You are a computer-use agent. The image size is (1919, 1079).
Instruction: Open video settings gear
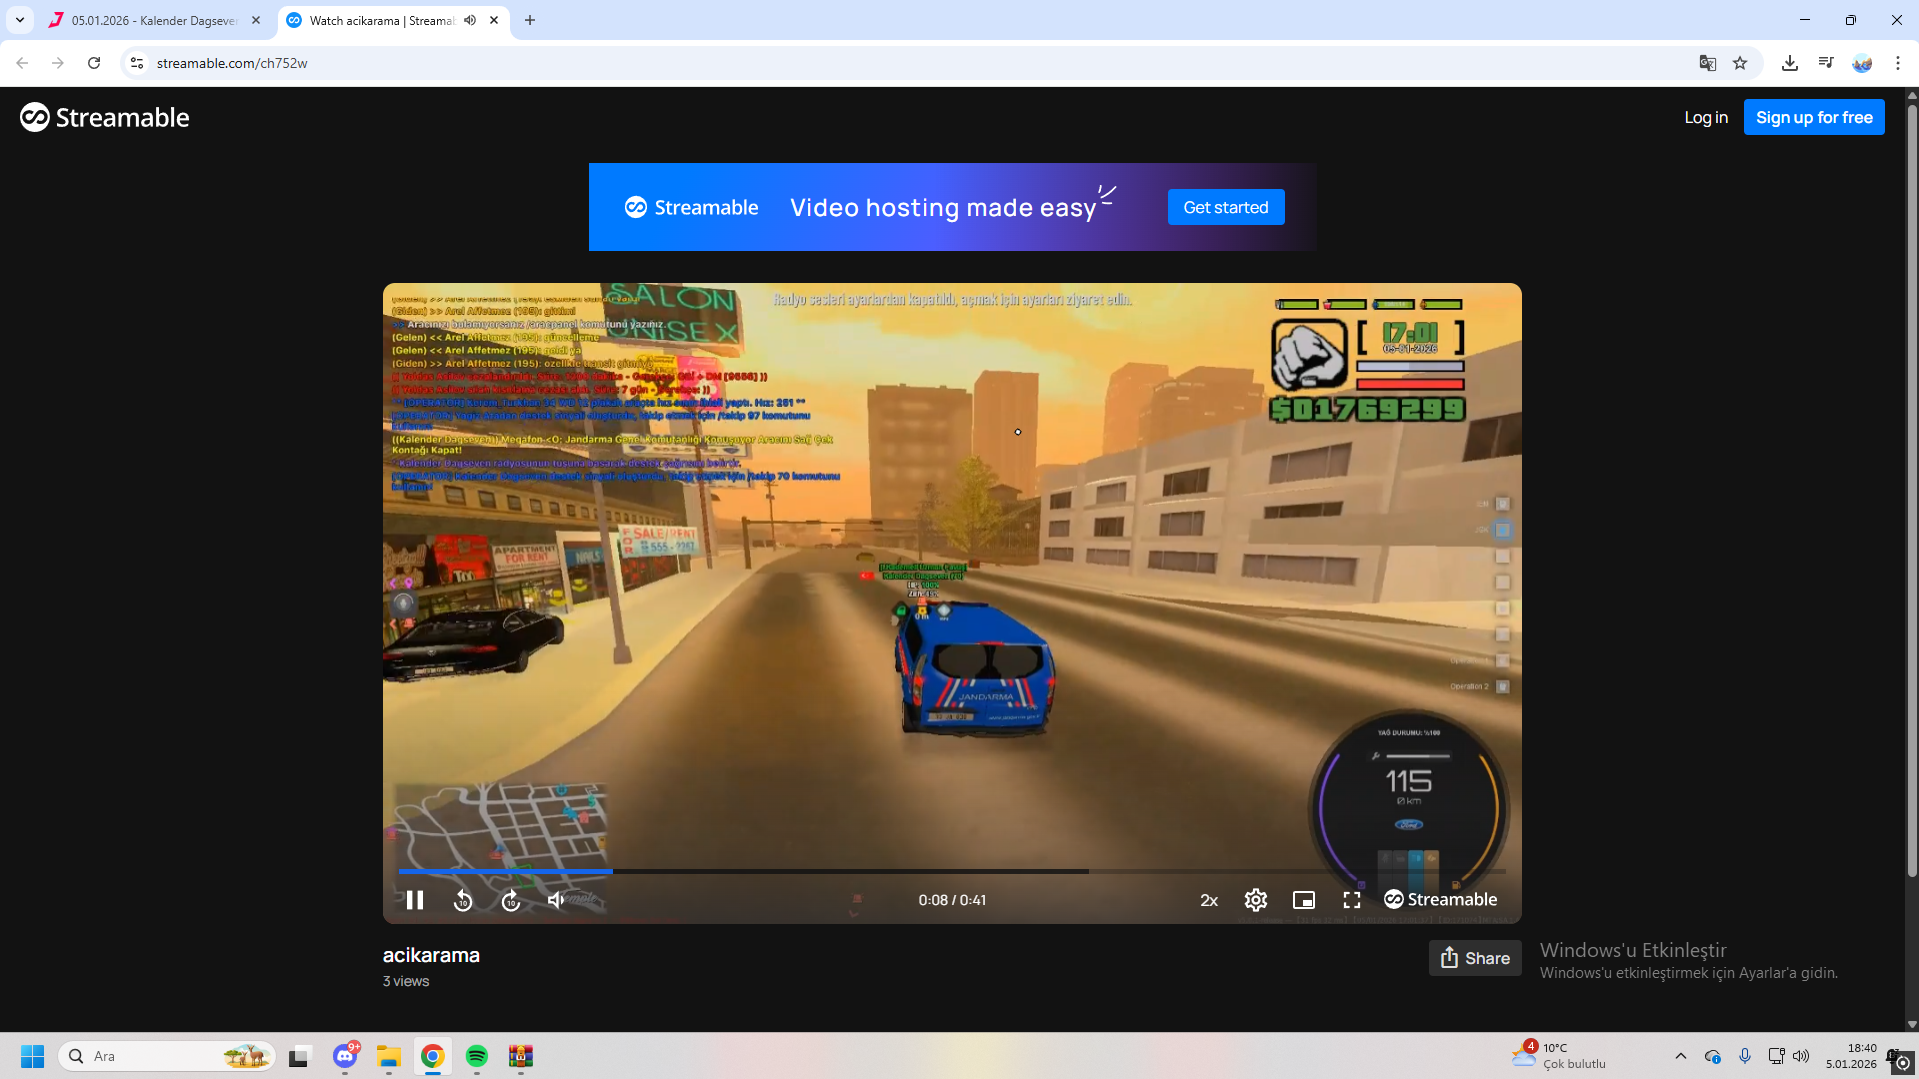pyautogui.click(x=1256, y=900)
